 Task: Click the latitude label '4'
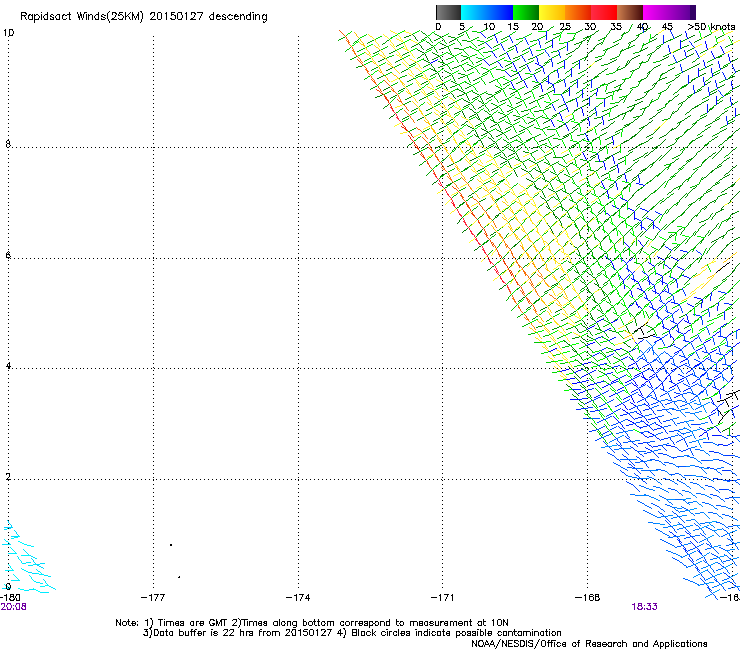pos(8,366)
